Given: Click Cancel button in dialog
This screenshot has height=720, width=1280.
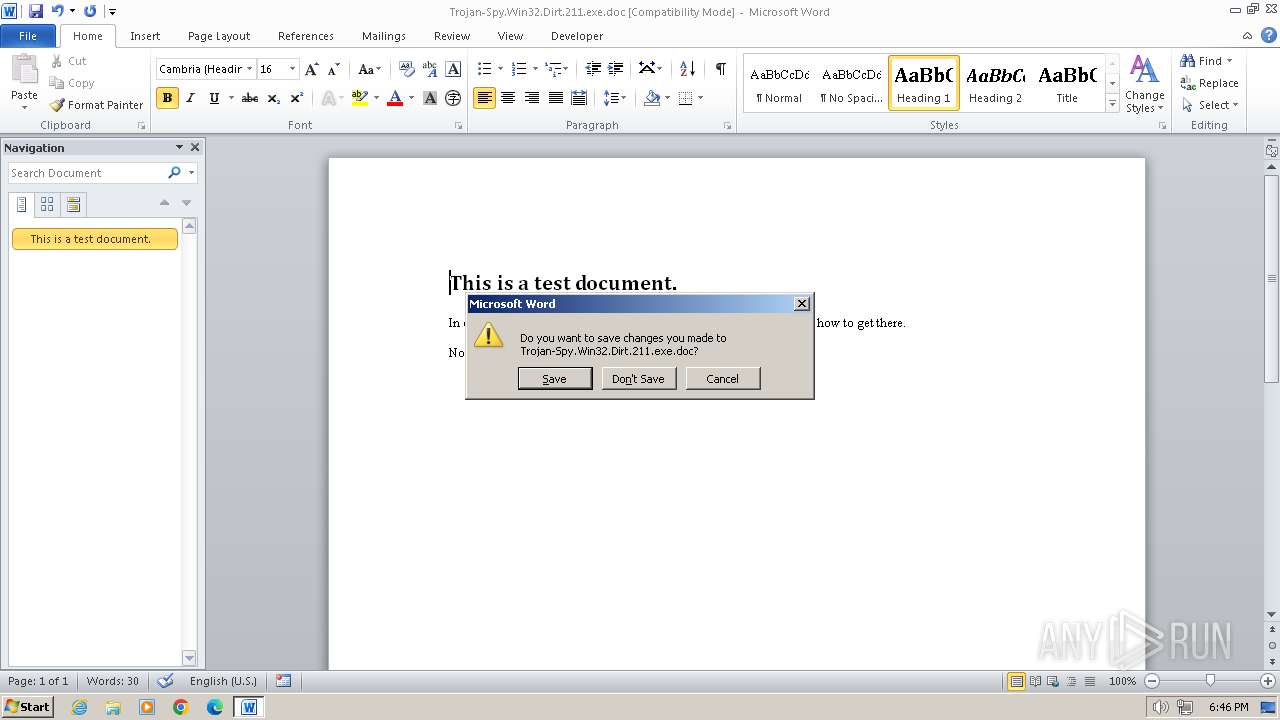Looking at the screenshot, I should coord(722,379).
